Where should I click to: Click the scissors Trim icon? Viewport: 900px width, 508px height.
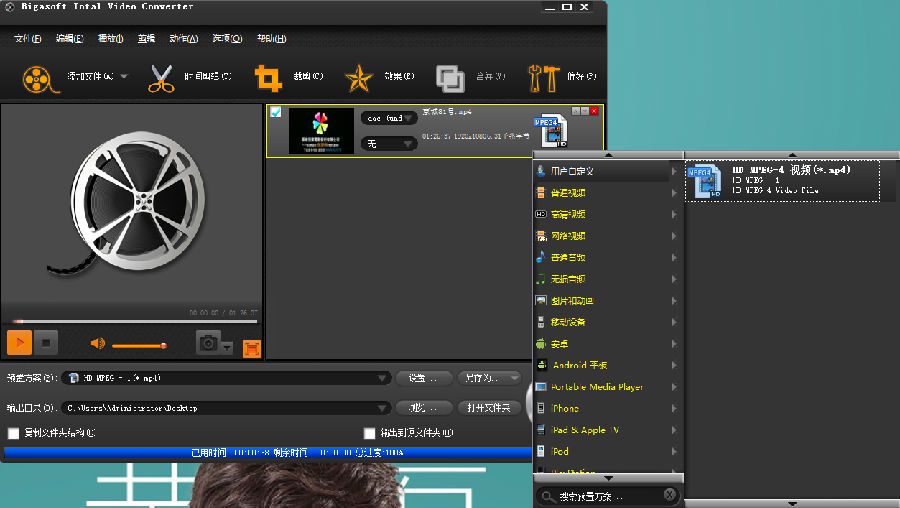[161, 78]
